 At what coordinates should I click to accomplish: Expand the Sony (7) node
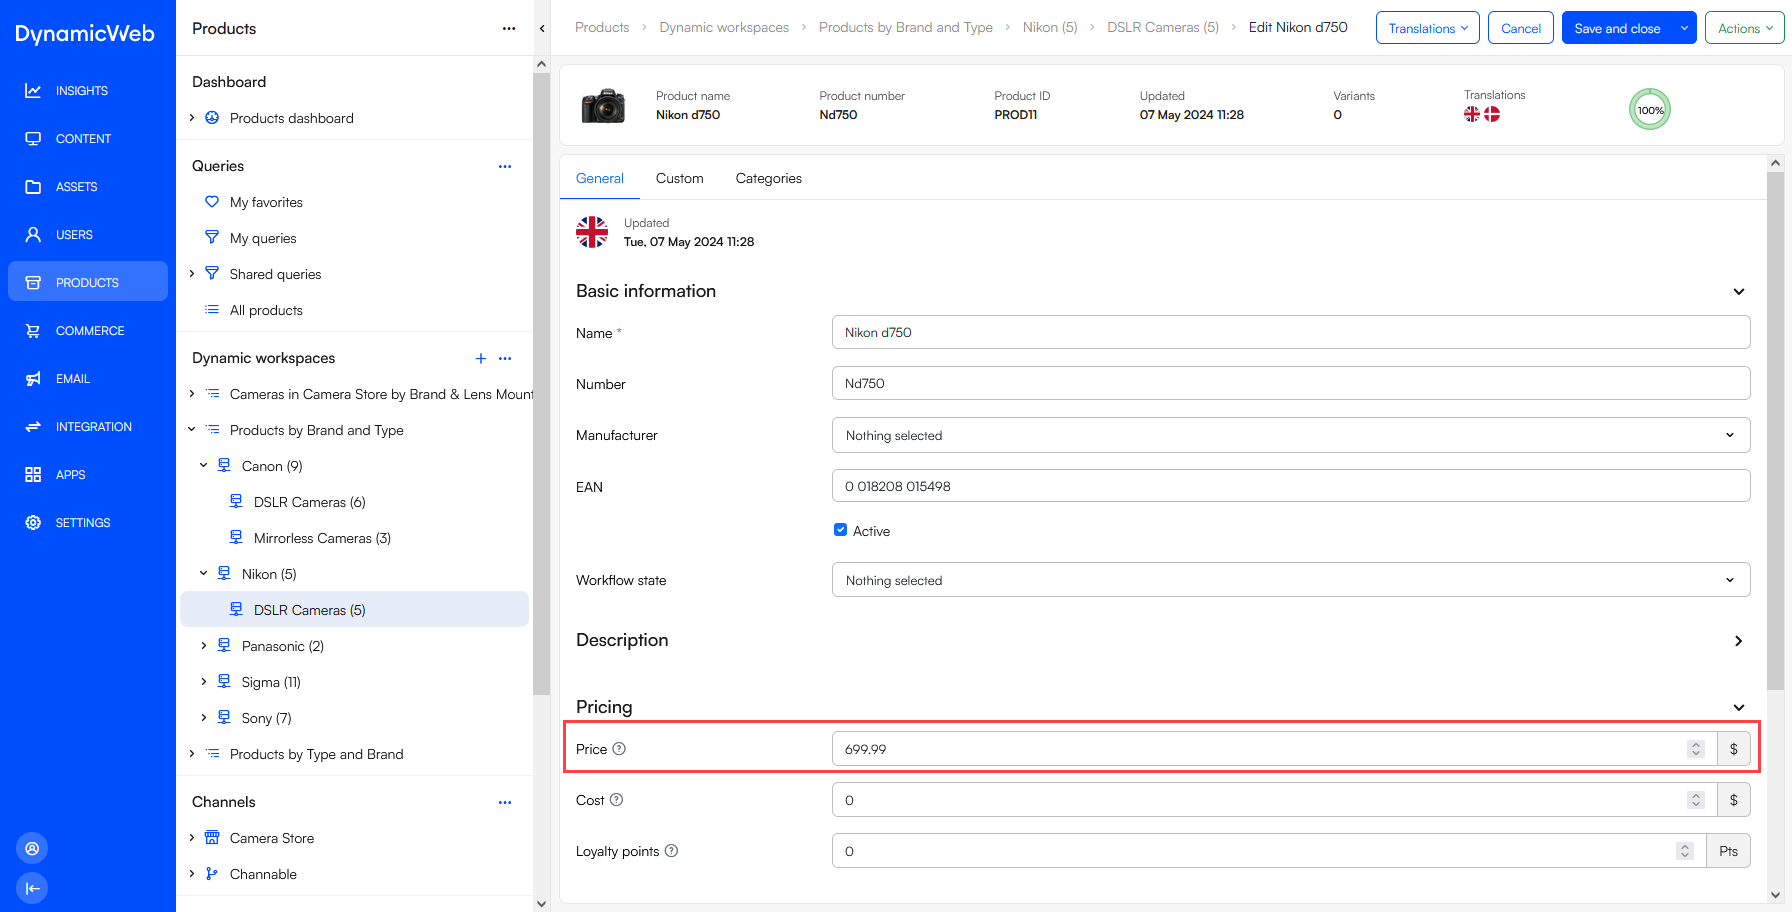pos(204,718)
